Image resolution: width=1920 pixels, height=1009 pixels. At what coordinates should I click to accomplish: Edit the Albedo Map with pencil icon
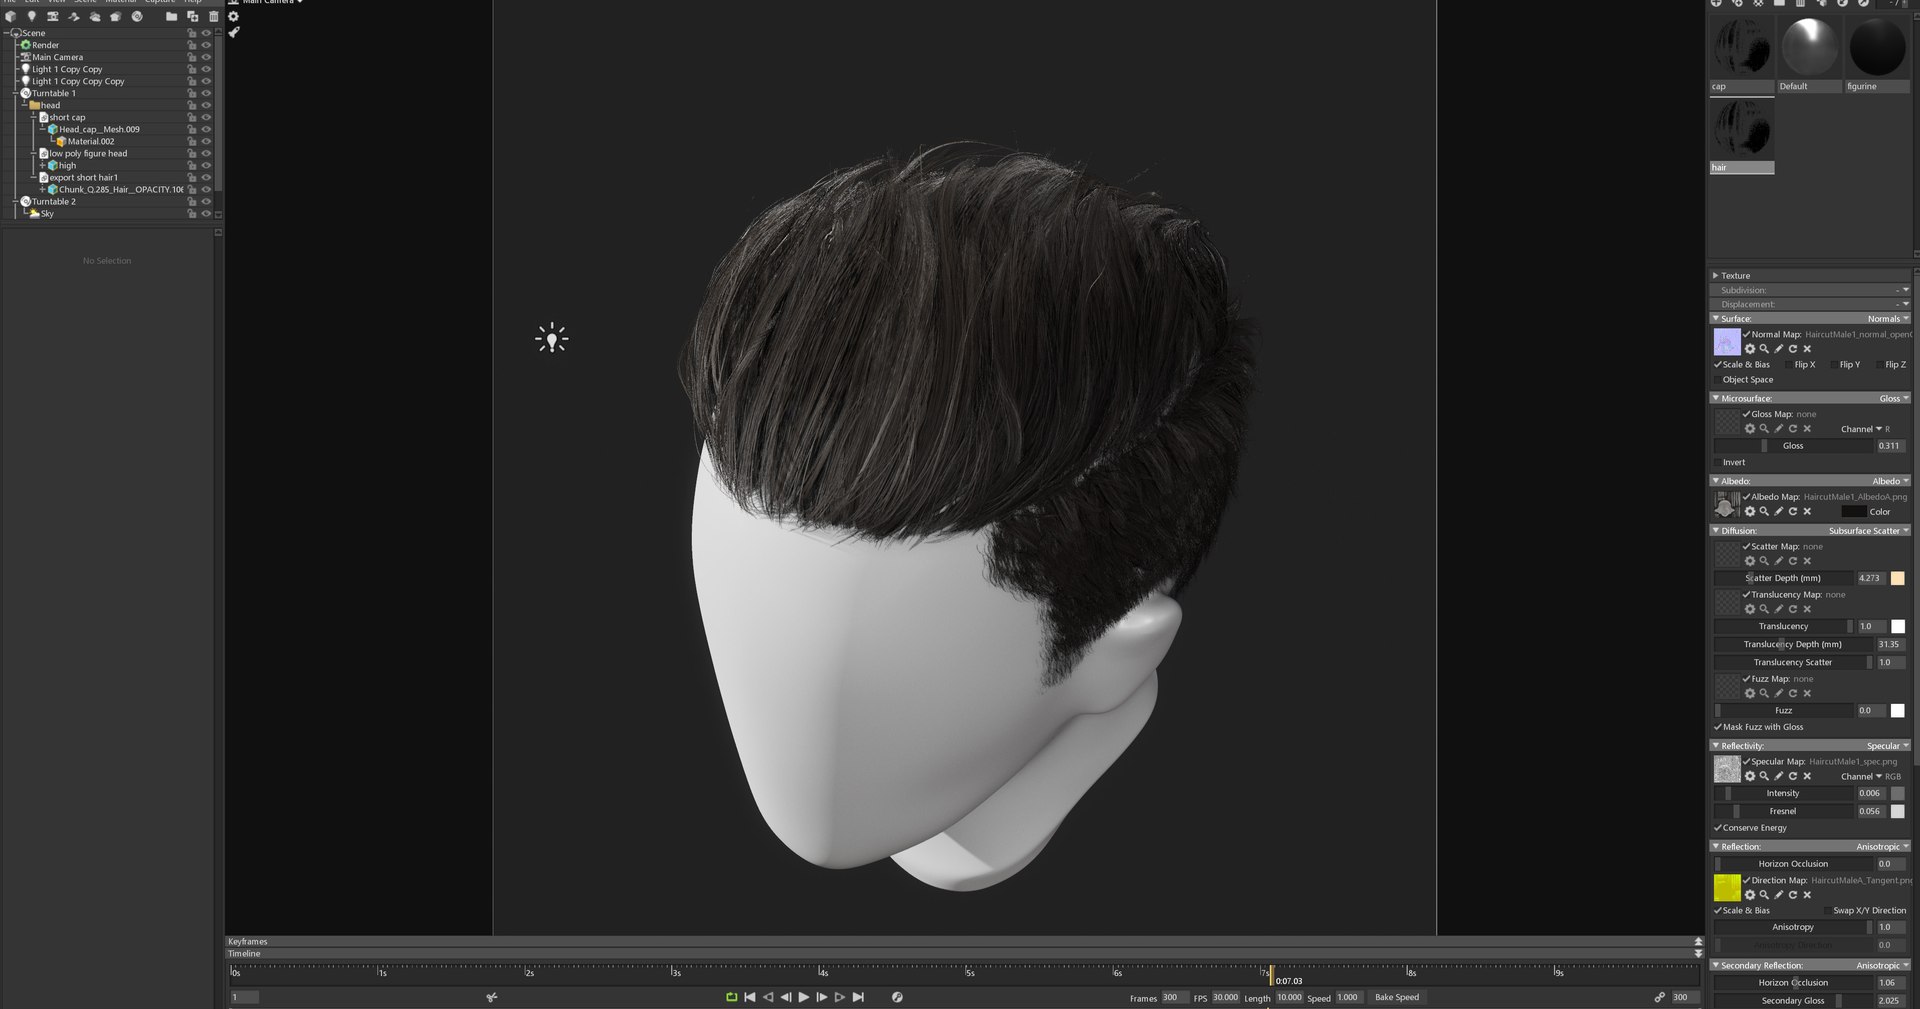coord(1779,511)
